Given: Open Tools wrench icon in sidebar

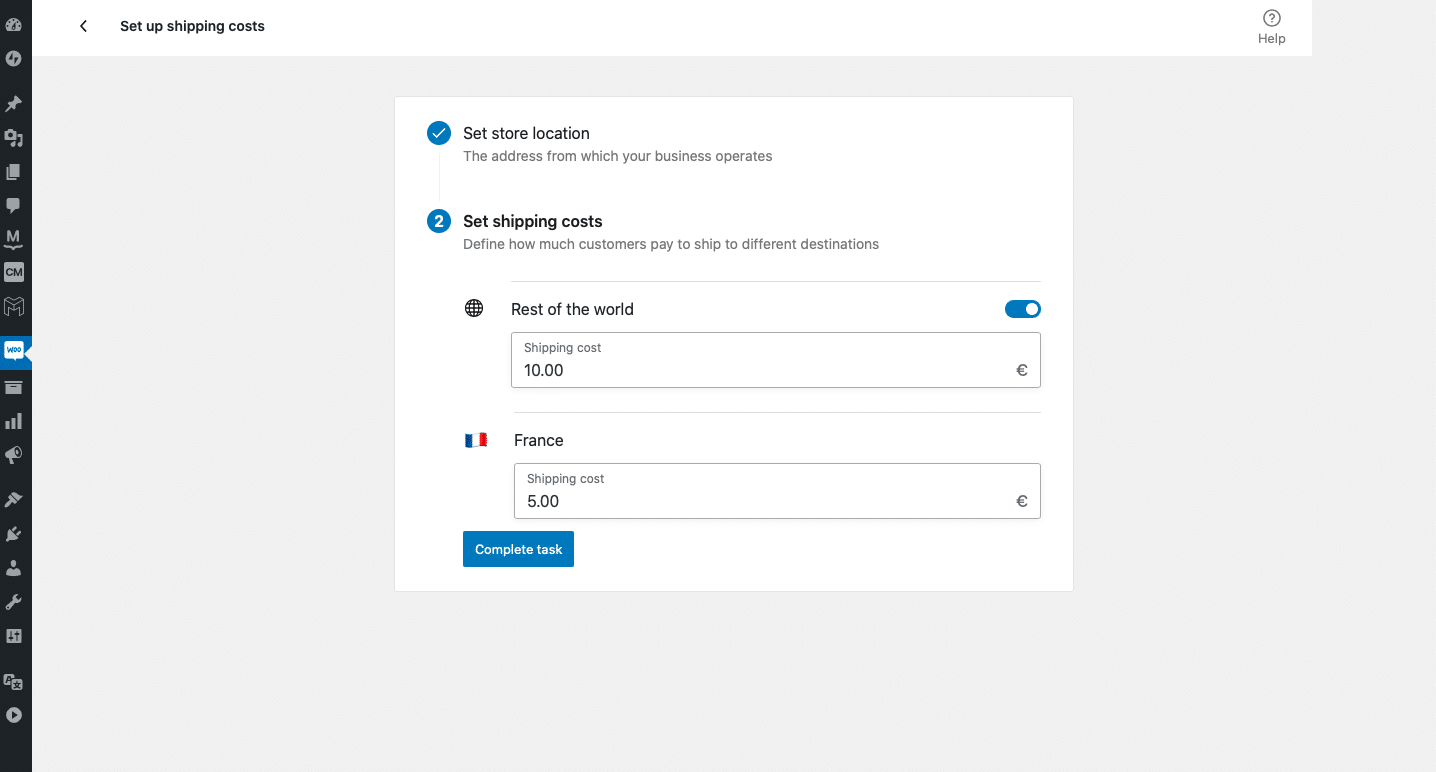Looking at the screenshot, I should coord(14,602).
